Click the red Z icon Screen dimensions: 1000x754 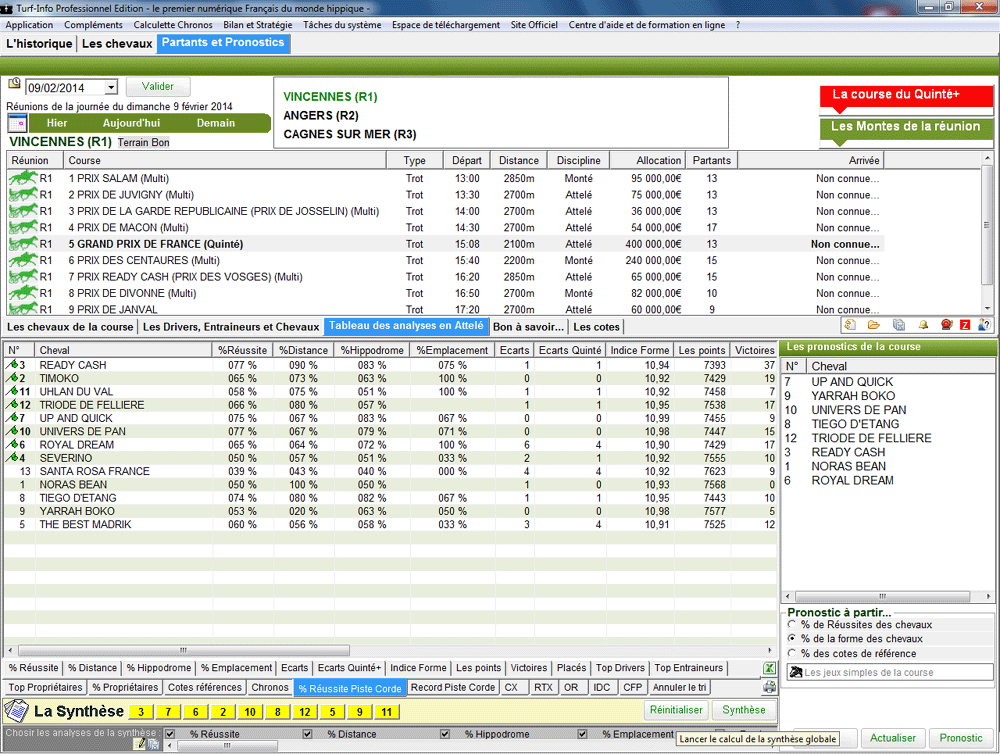[x=965, y=325]
